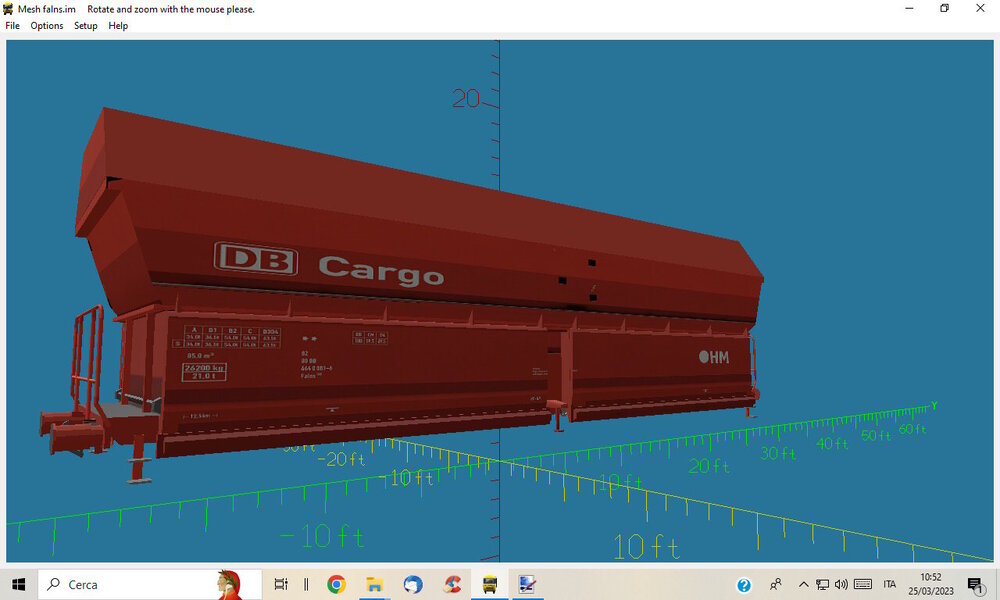Click the Dante search highlight picture
1000x600 pixels.
(x=230, y=584)
